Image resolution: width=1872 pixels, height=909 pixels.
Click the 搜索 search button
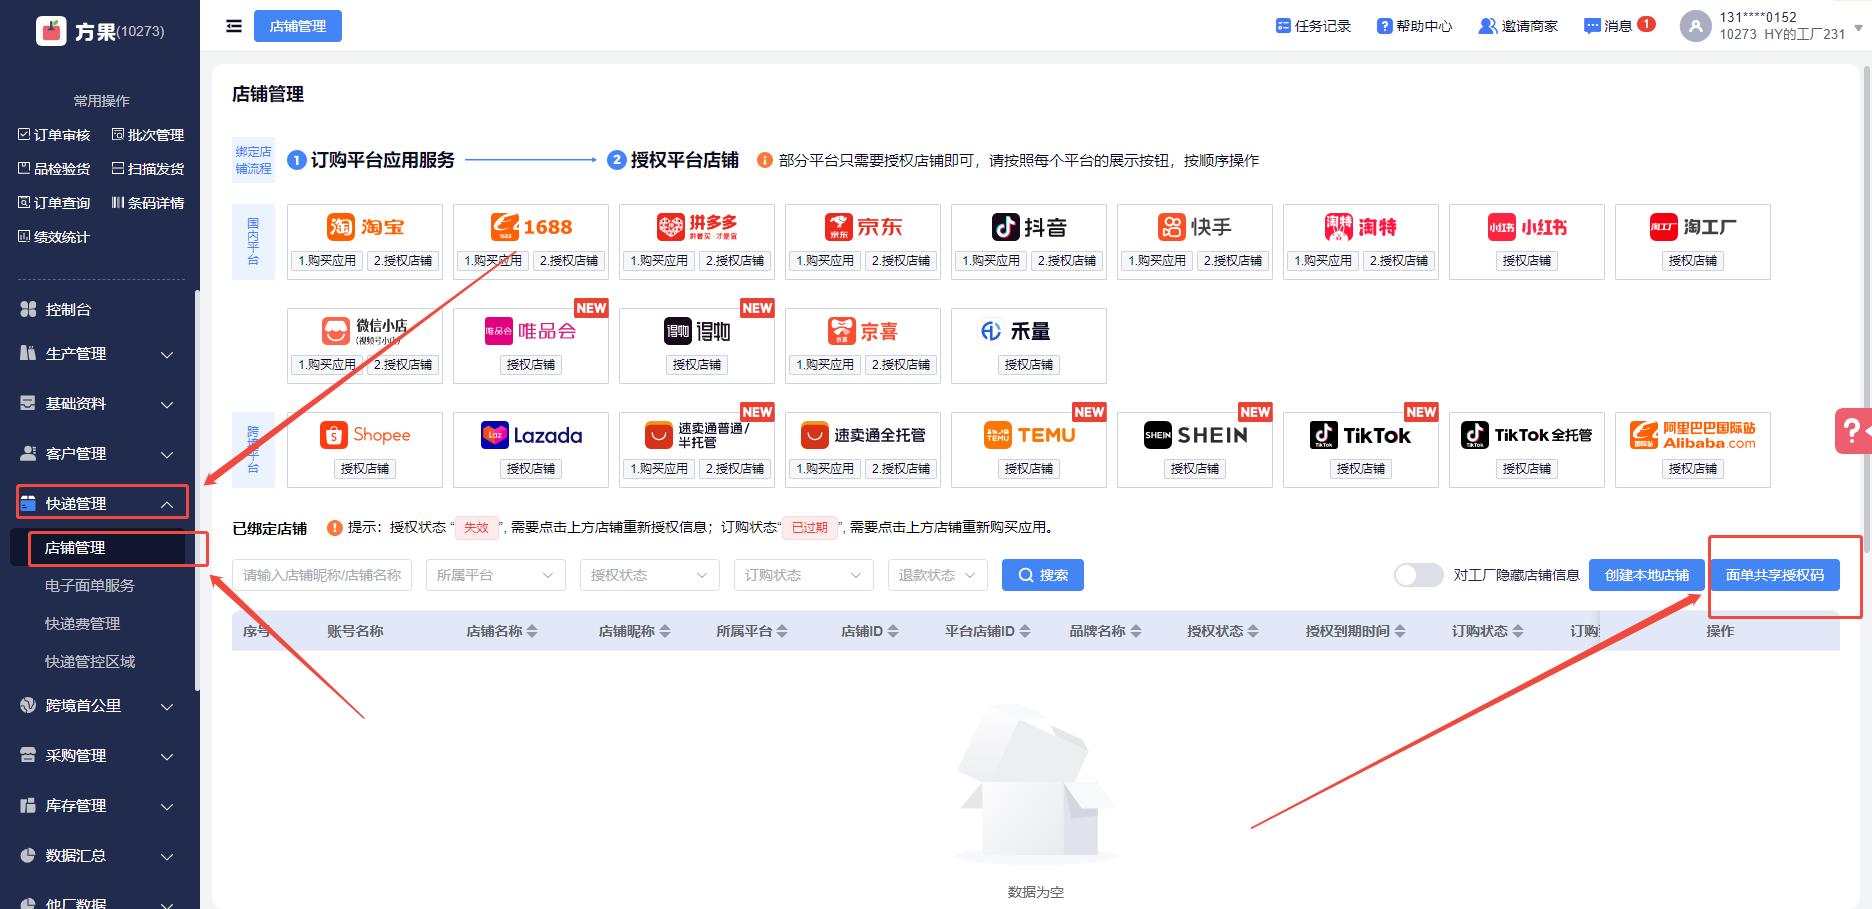pyautogui.click(x=1043, y=575)
